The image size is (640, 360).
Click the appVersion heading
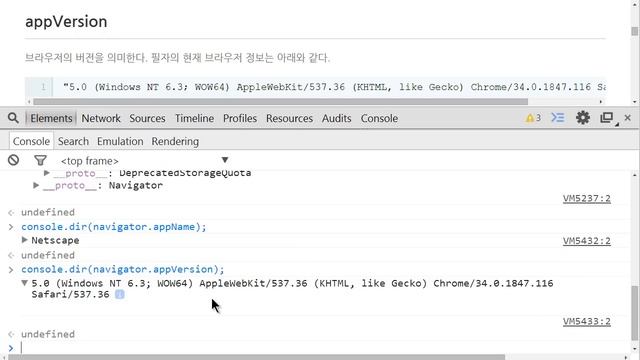click(66, 22)
